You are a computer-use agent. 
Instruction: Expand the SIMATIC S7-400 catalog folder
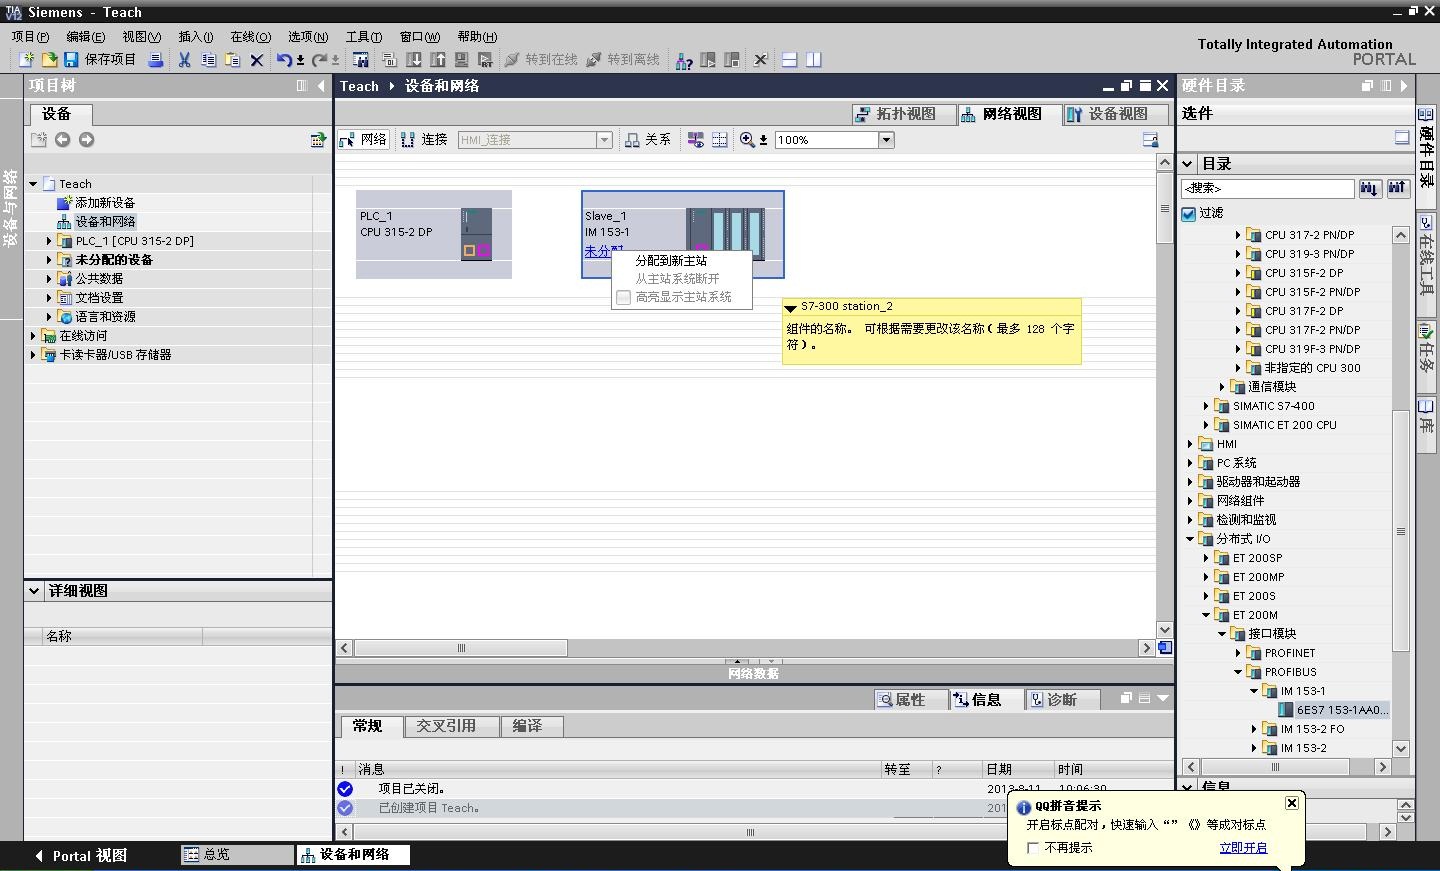click(x=1206, y=406)
